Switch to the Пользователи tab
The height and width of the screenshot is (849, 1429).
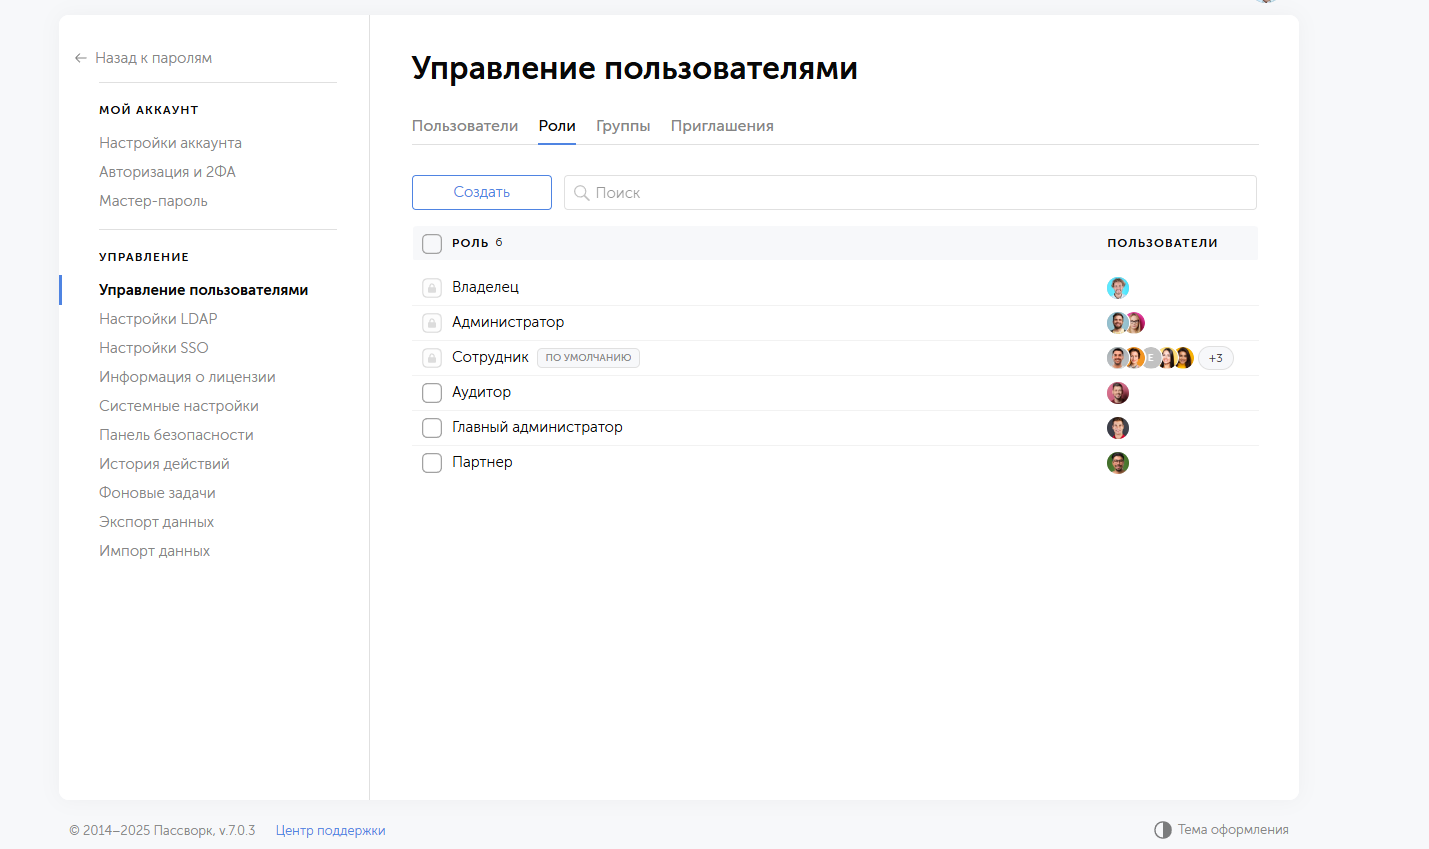465,126
